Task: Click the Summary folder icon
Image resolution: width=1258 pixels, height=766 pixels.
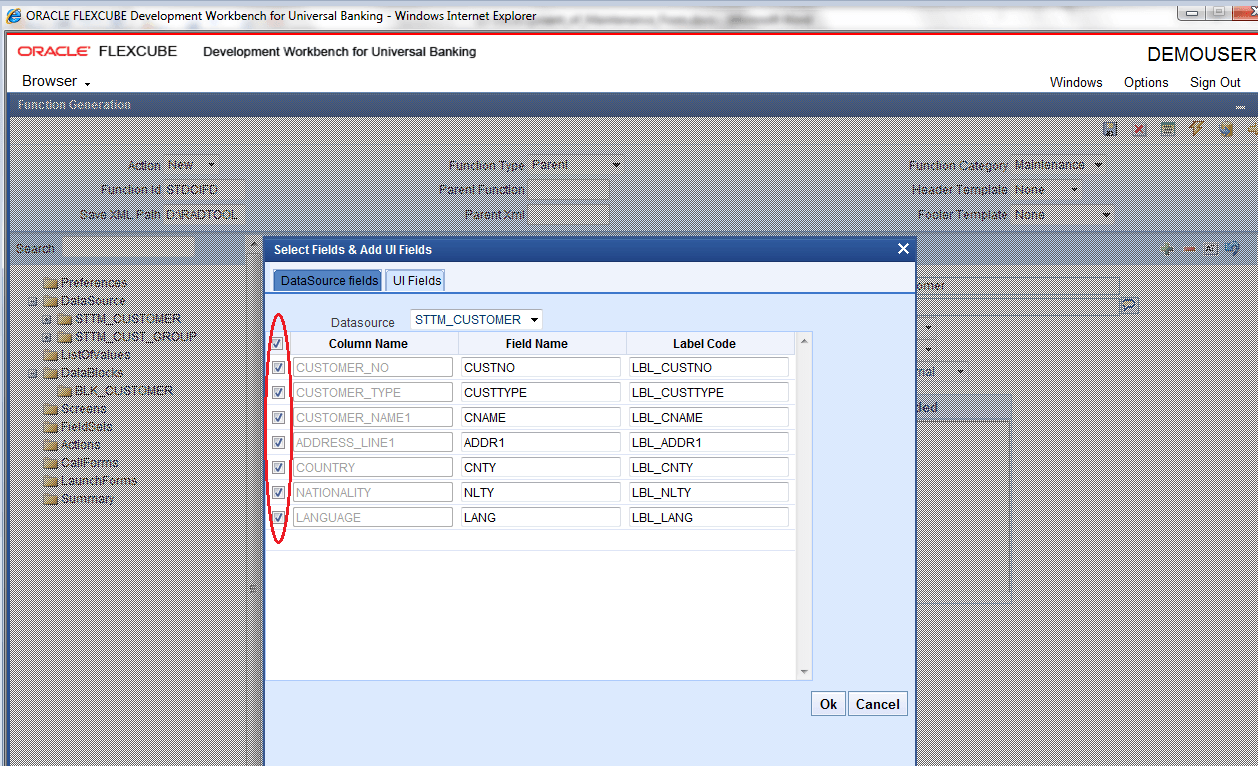Action: coord(50,499)
